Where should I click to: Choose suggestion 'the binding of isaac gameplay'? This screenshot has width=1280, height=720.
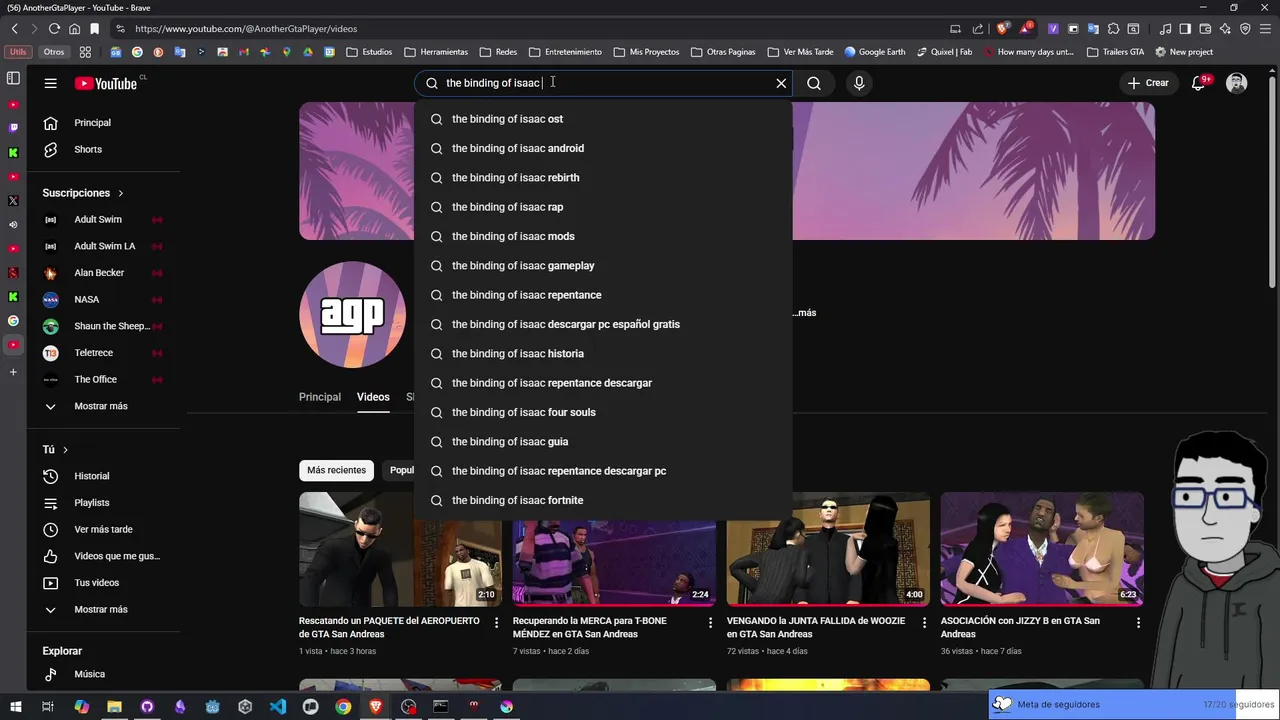coord(603,265)
